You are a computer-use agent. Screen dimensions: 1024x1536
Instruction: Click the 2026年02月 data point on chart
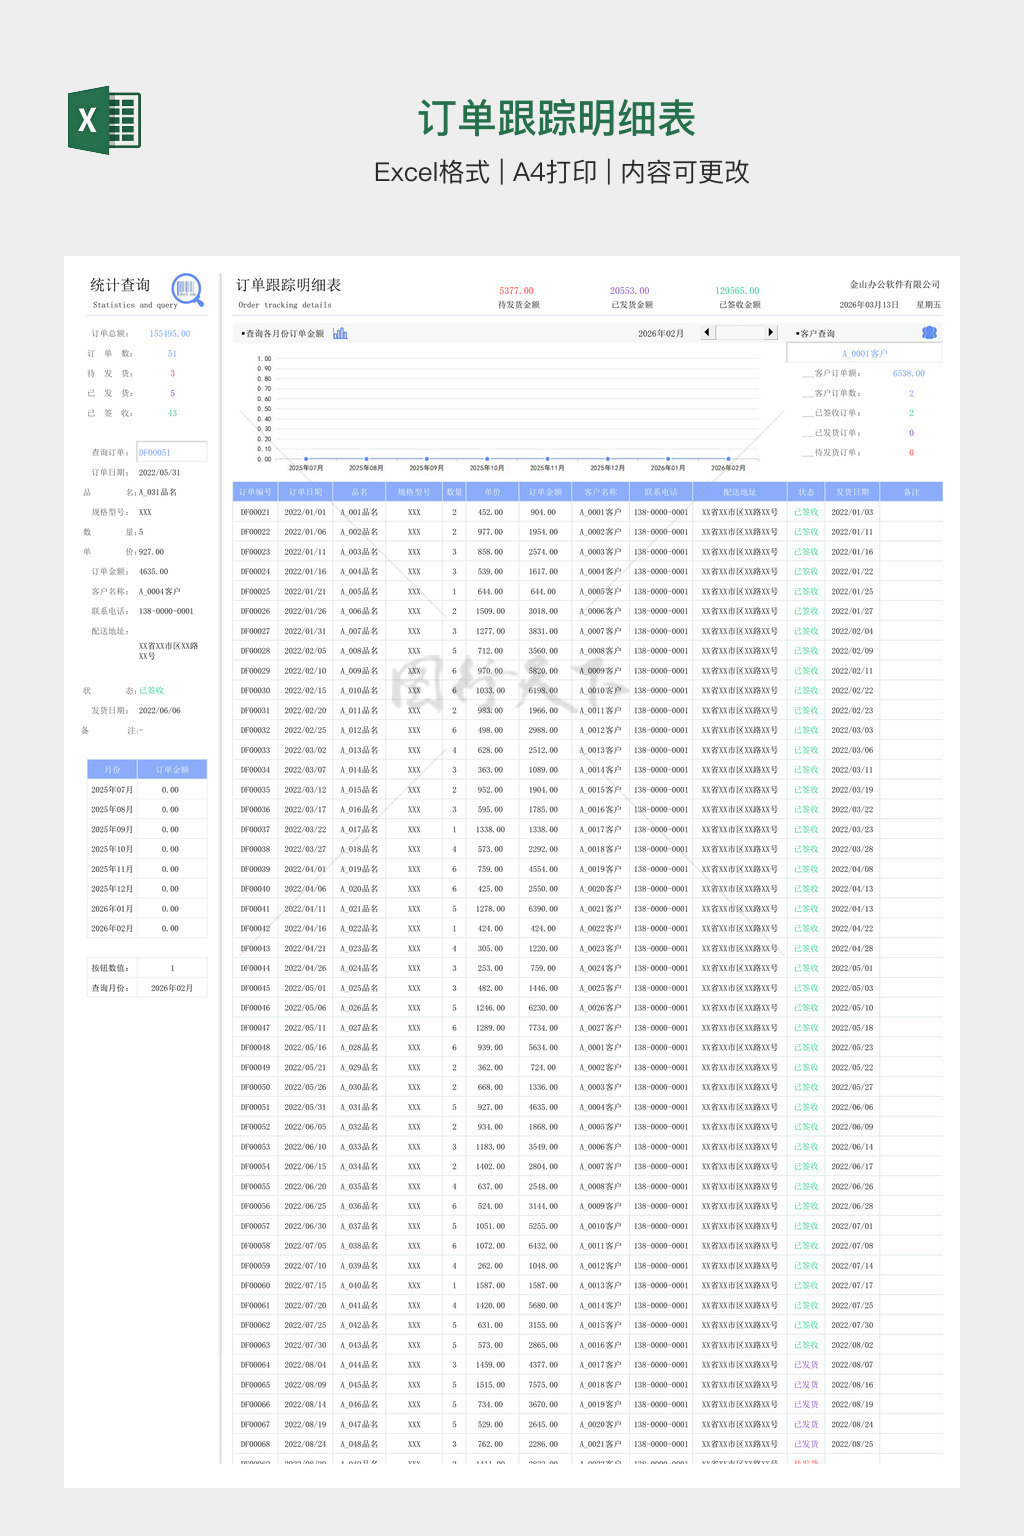click(728, 459)
